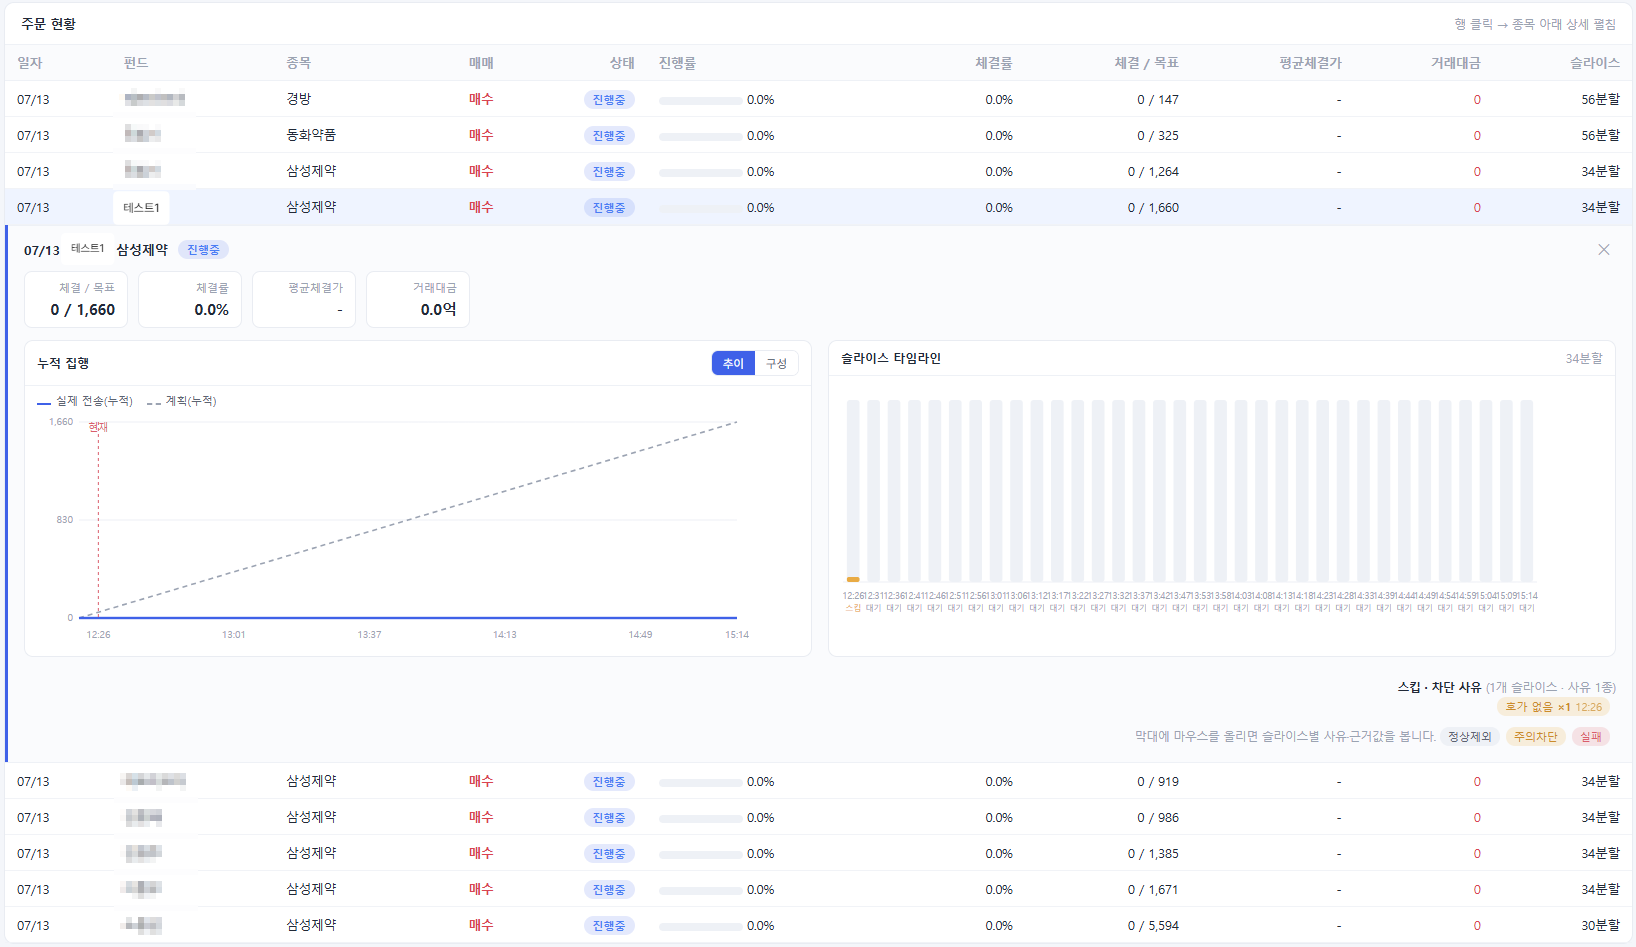Click the first orange slice bar
The height and width of the screenshot is (947, 1636).
pos(853,579)
